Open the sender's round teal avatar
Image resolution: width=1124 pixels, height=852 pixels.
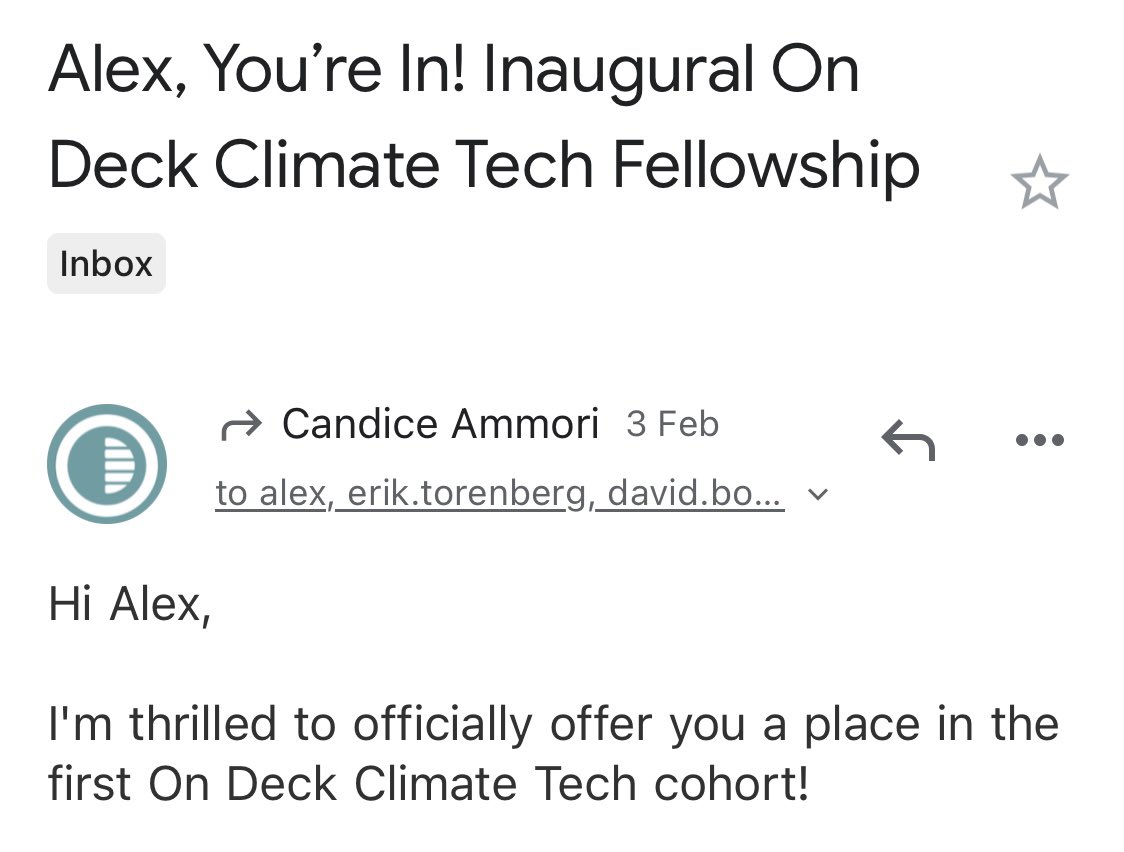(x=107, y=464)
